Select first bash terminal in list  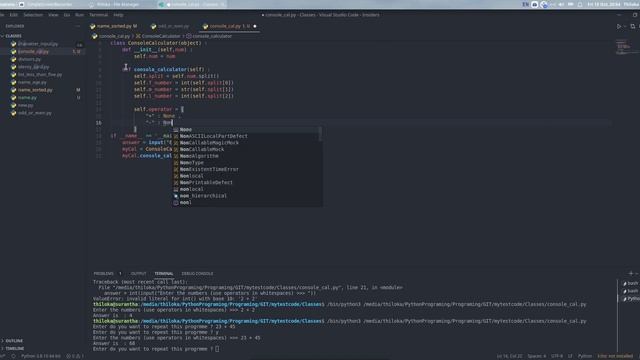coord(631,283)
